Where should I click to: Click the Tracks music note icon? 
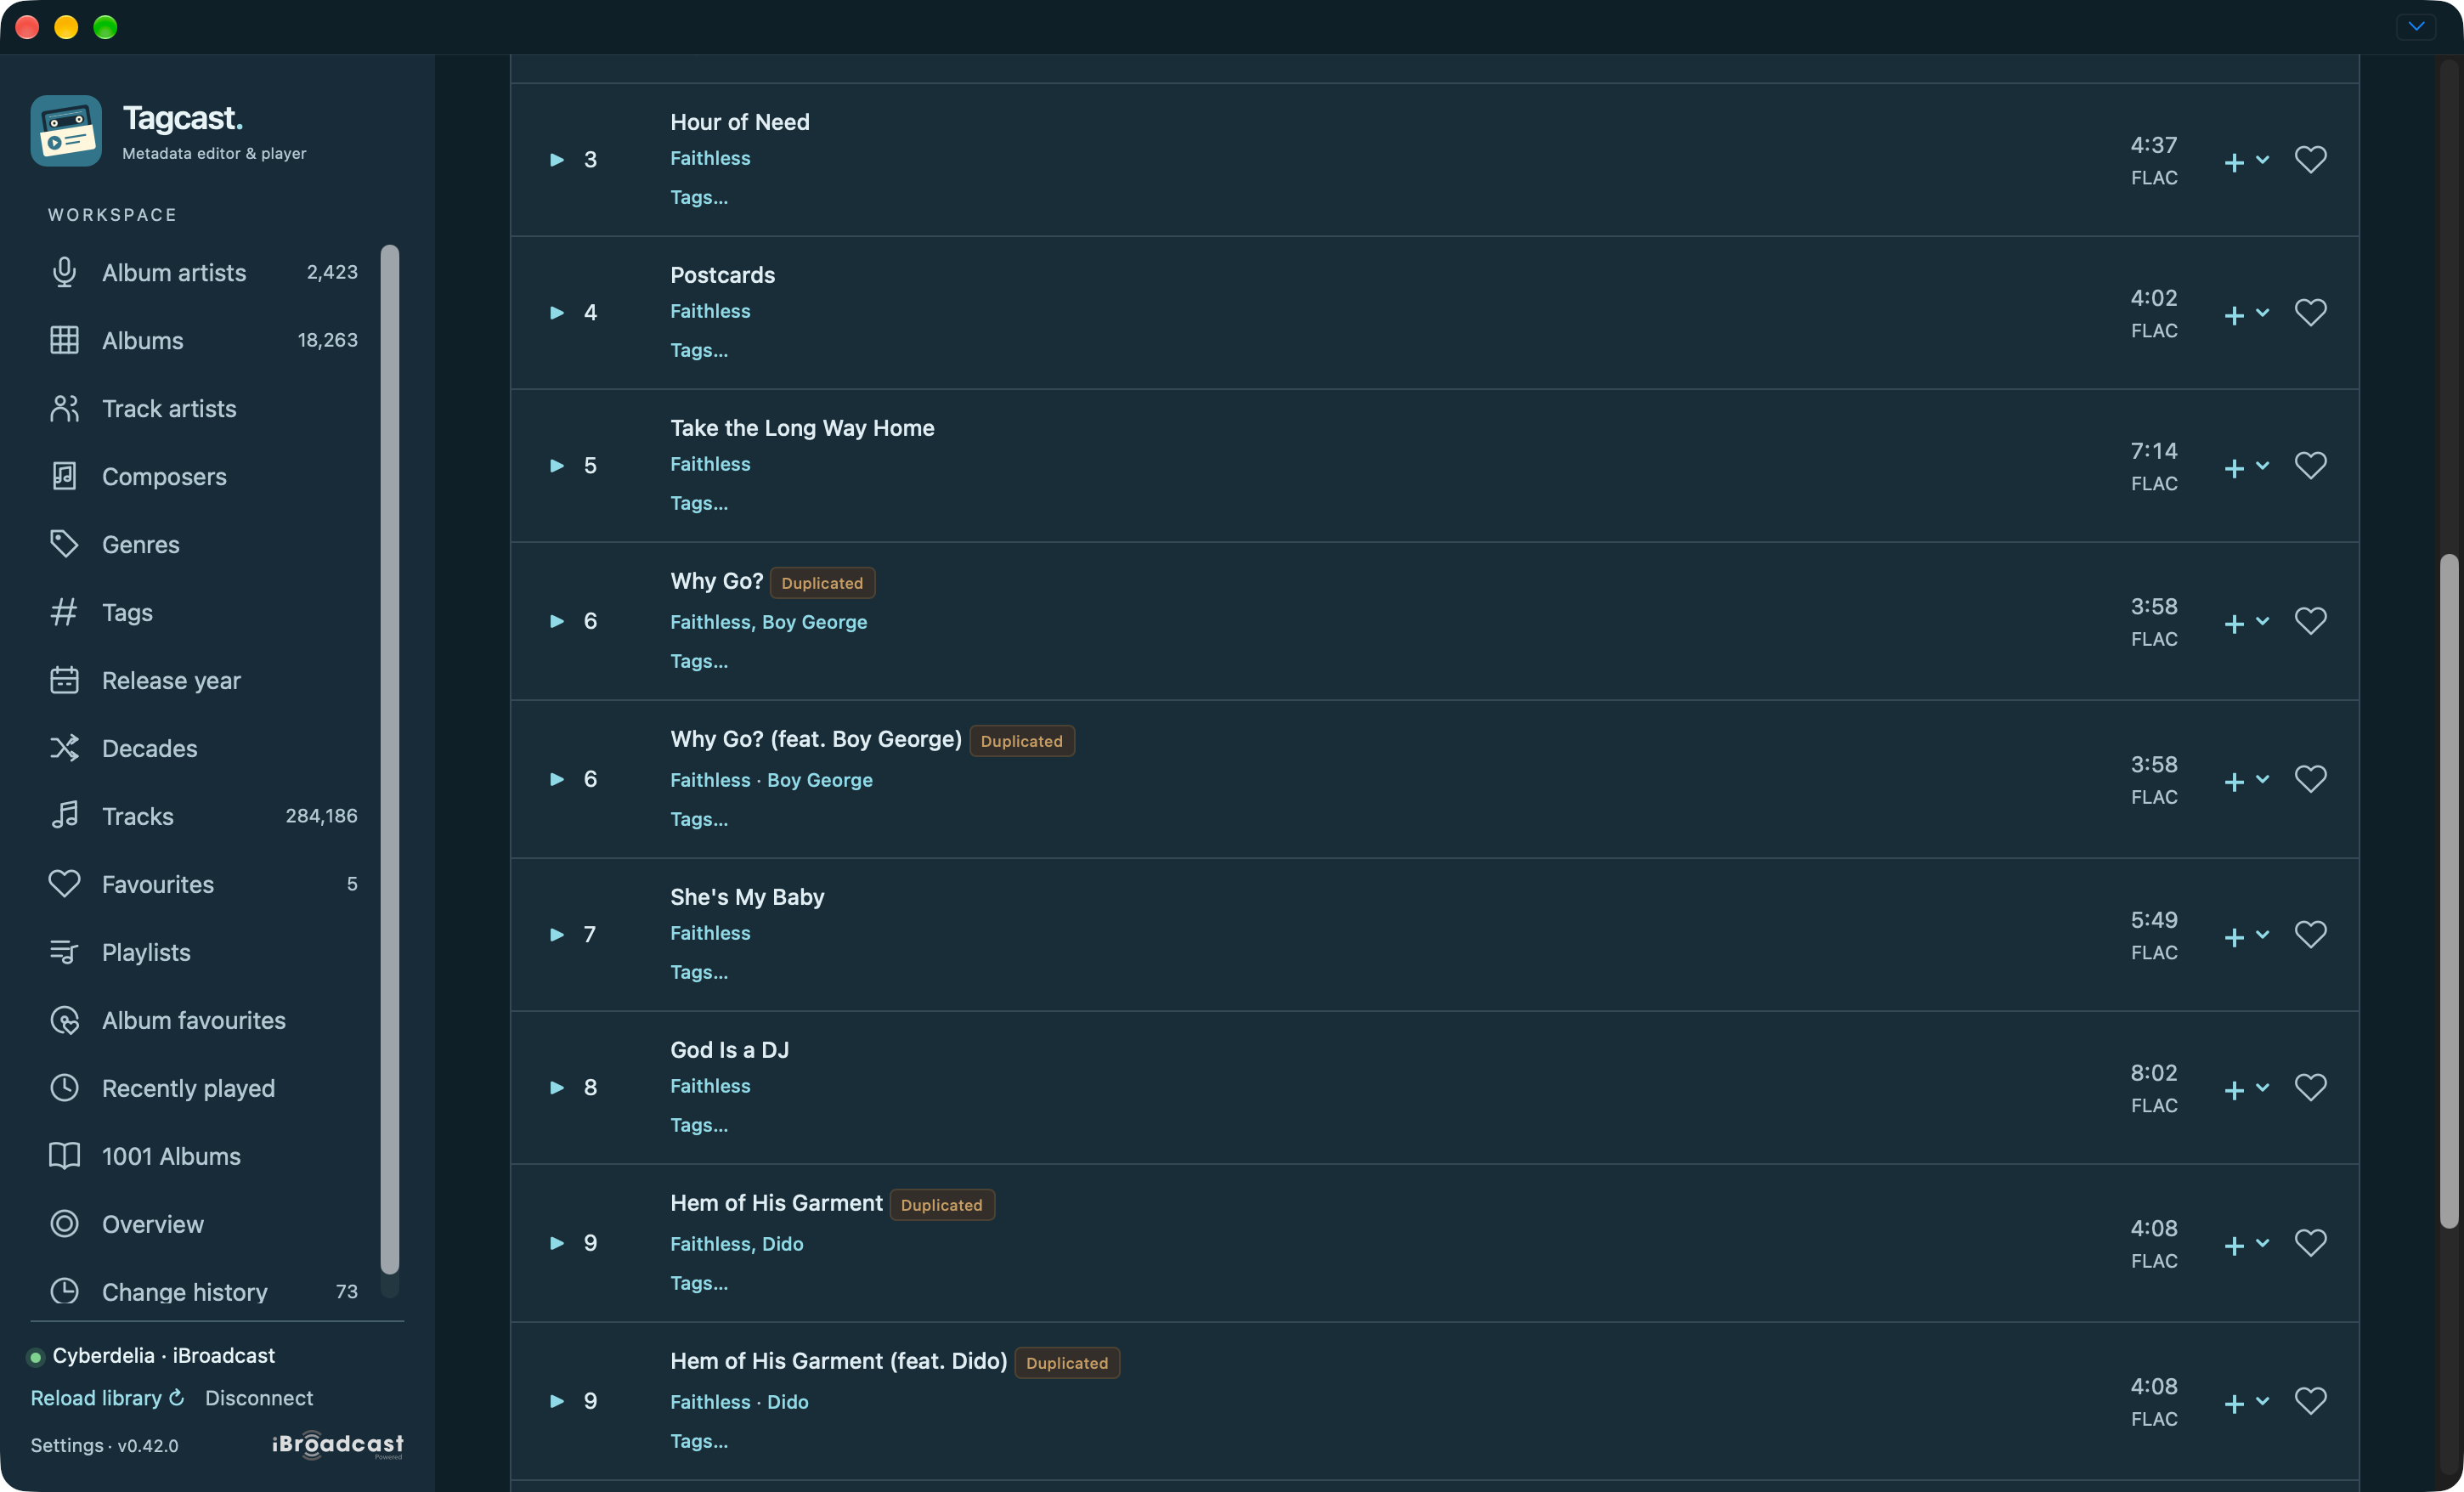click(x=64, y=815)
